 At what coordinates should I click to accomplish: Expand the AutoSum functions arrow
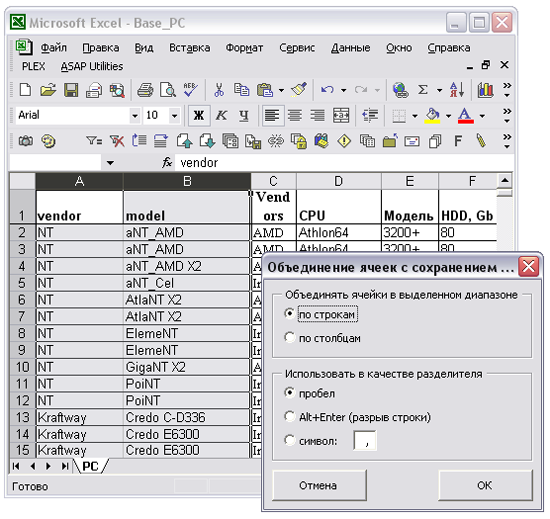(x=440, y=90)
